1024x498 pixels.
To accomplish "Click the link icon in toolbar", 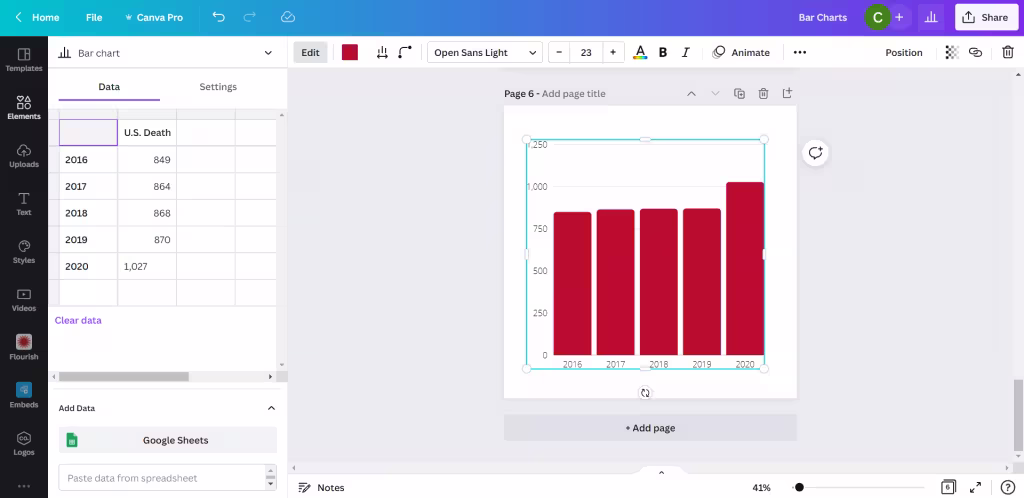I will pyautogui.click(x=975, y=52).
